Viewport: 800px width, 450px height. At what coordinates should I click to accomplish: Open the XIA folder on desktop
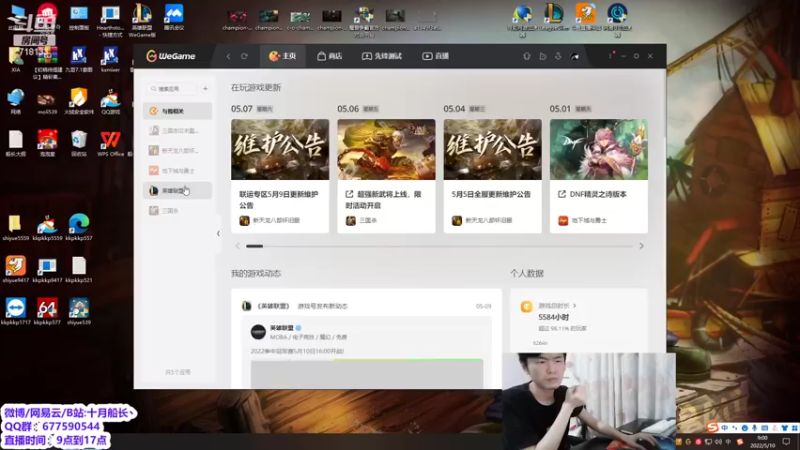tap(15, 59)
